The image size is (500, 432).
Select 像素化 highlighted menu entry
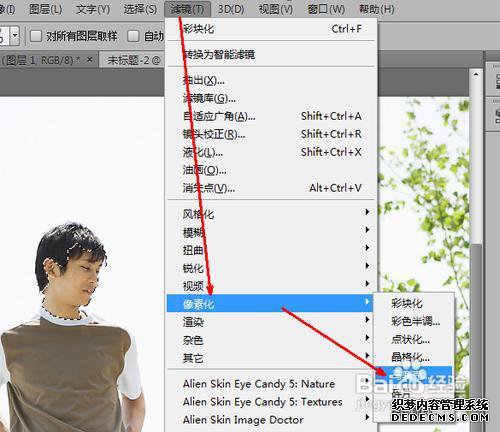[x=270, y=303]
